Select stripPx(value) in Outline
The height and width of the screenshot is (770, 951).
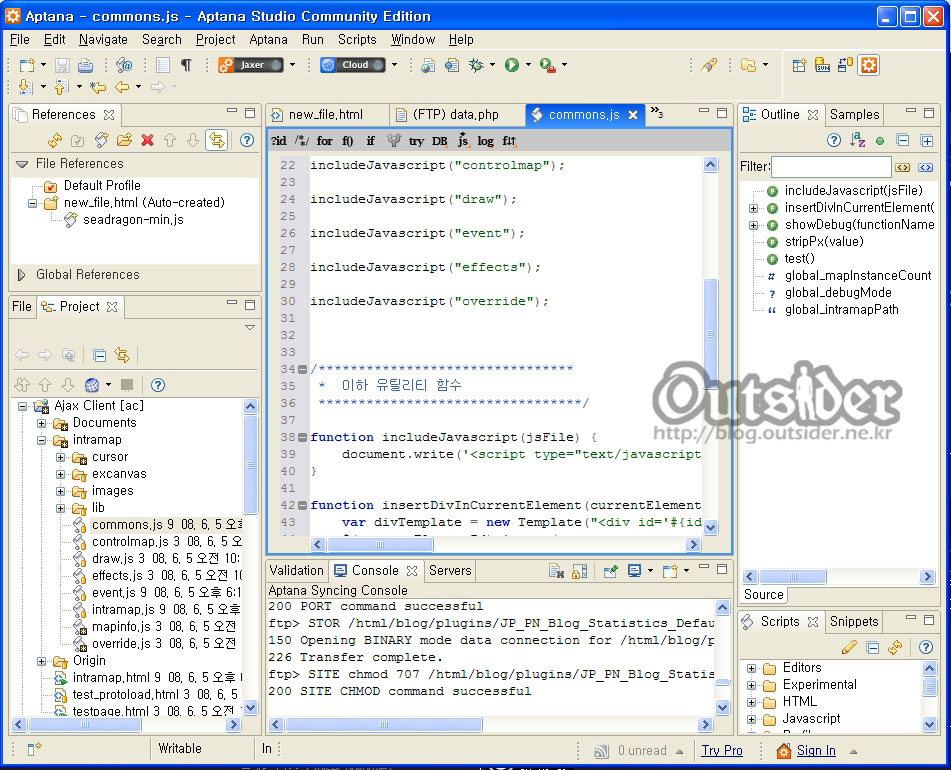pyautogui.click(x=824, y=241)
